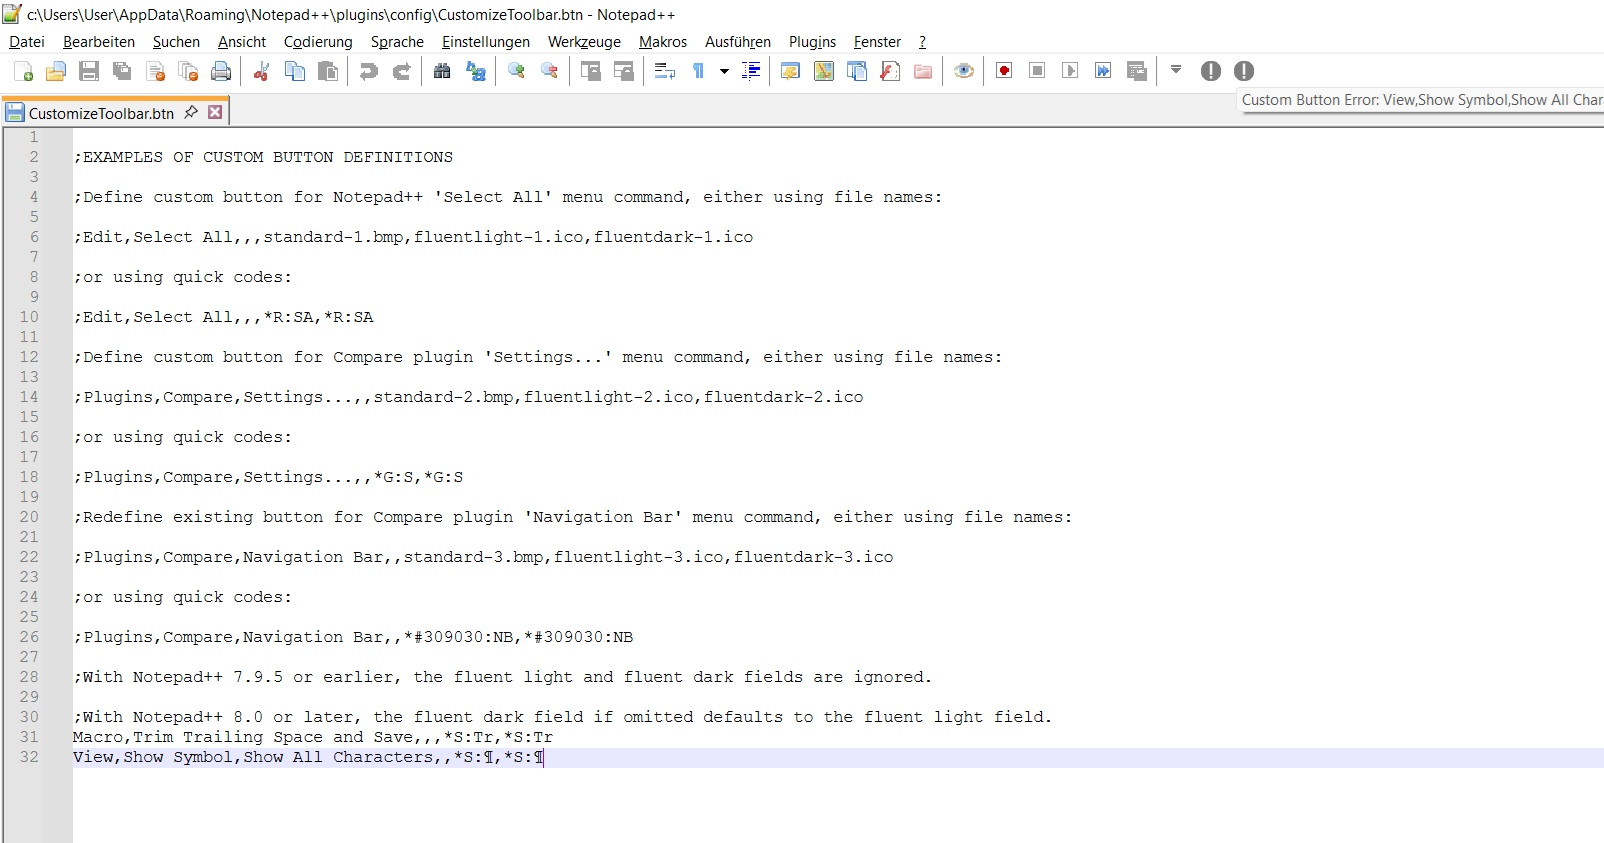Click the Copy icon in toolbar
This screenshot has height=843, width=1604.
pyautogui.click(x=295, y=71)
